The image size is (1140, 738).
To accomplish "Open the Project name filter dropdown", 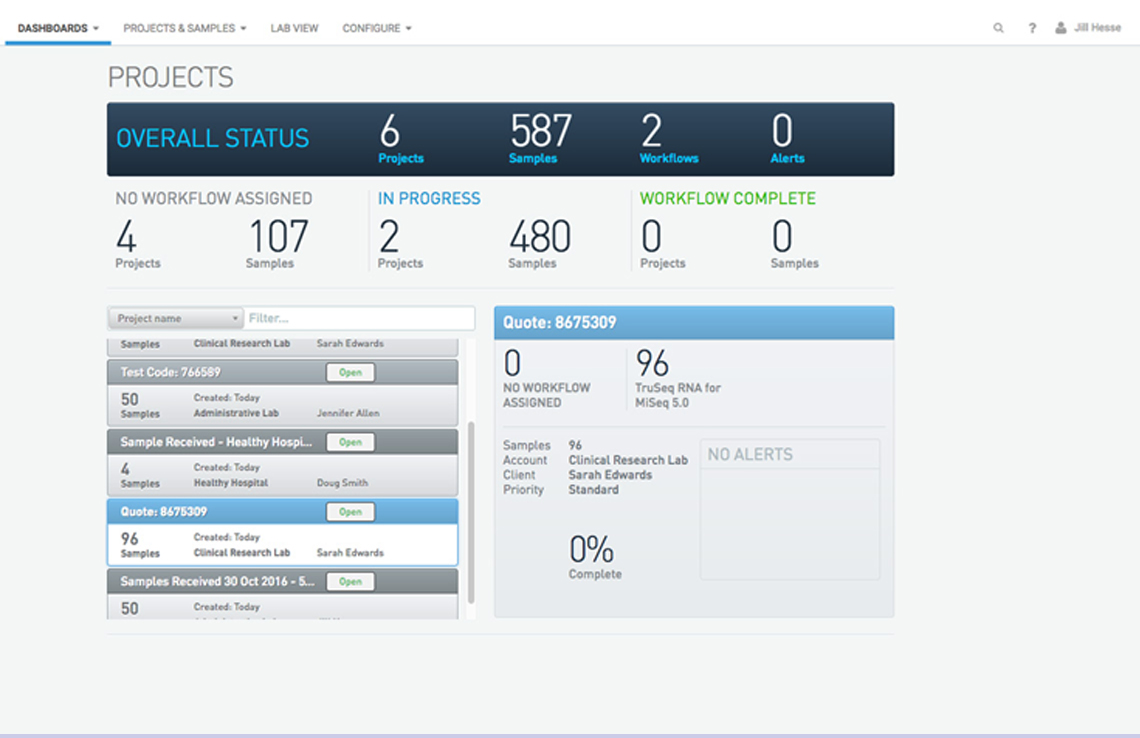I will coord(176,319).
